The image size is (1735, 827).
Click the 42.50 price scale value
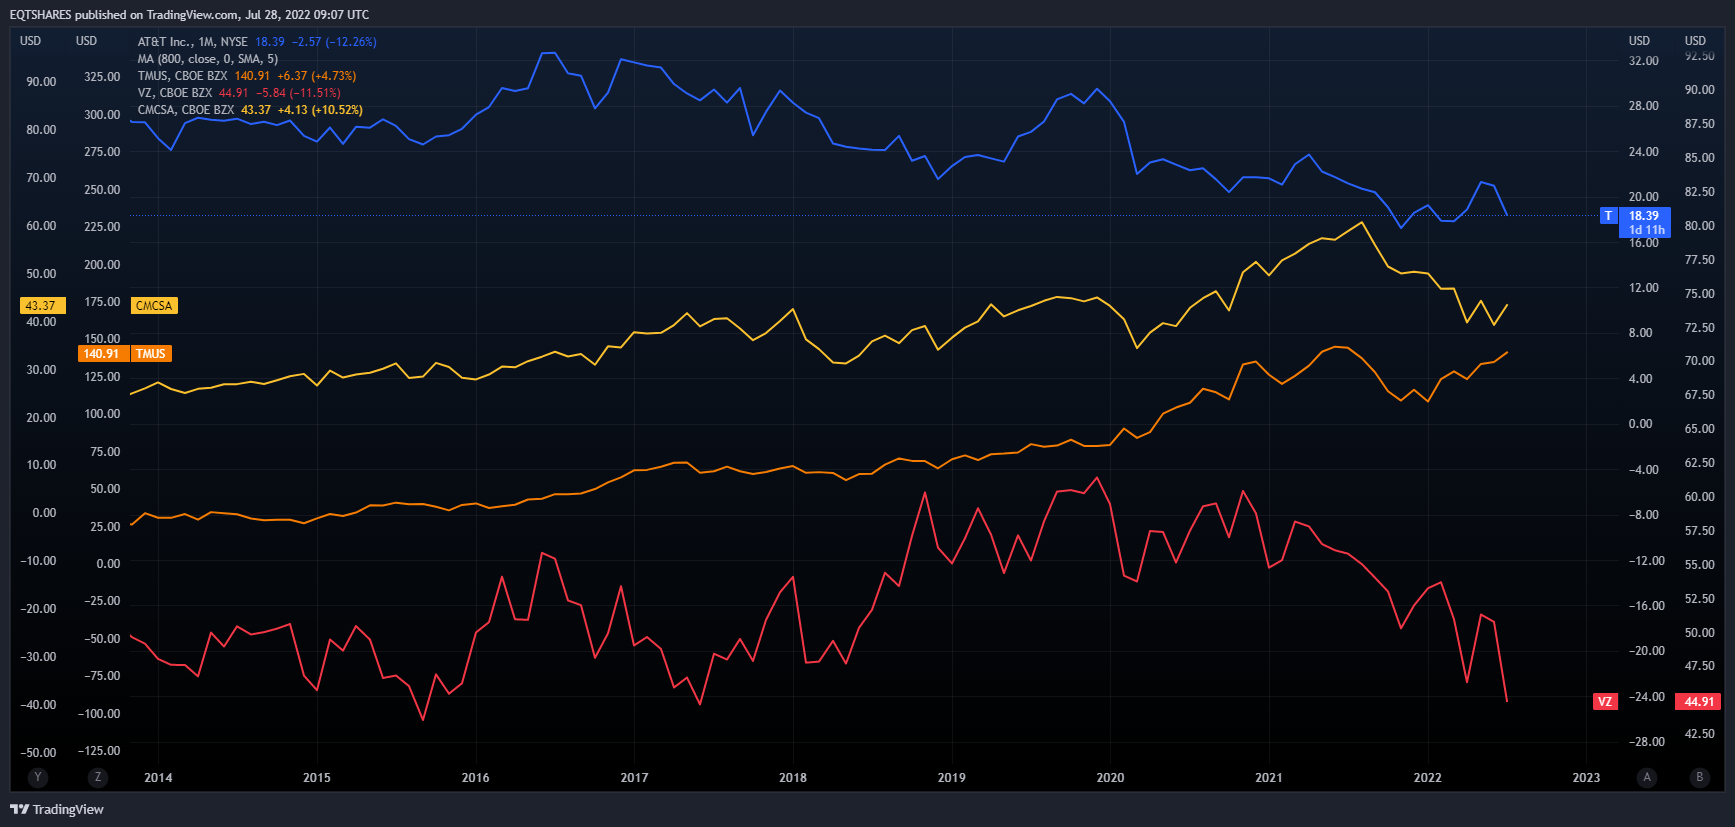pyautogui.click(x=1700, y=734)
